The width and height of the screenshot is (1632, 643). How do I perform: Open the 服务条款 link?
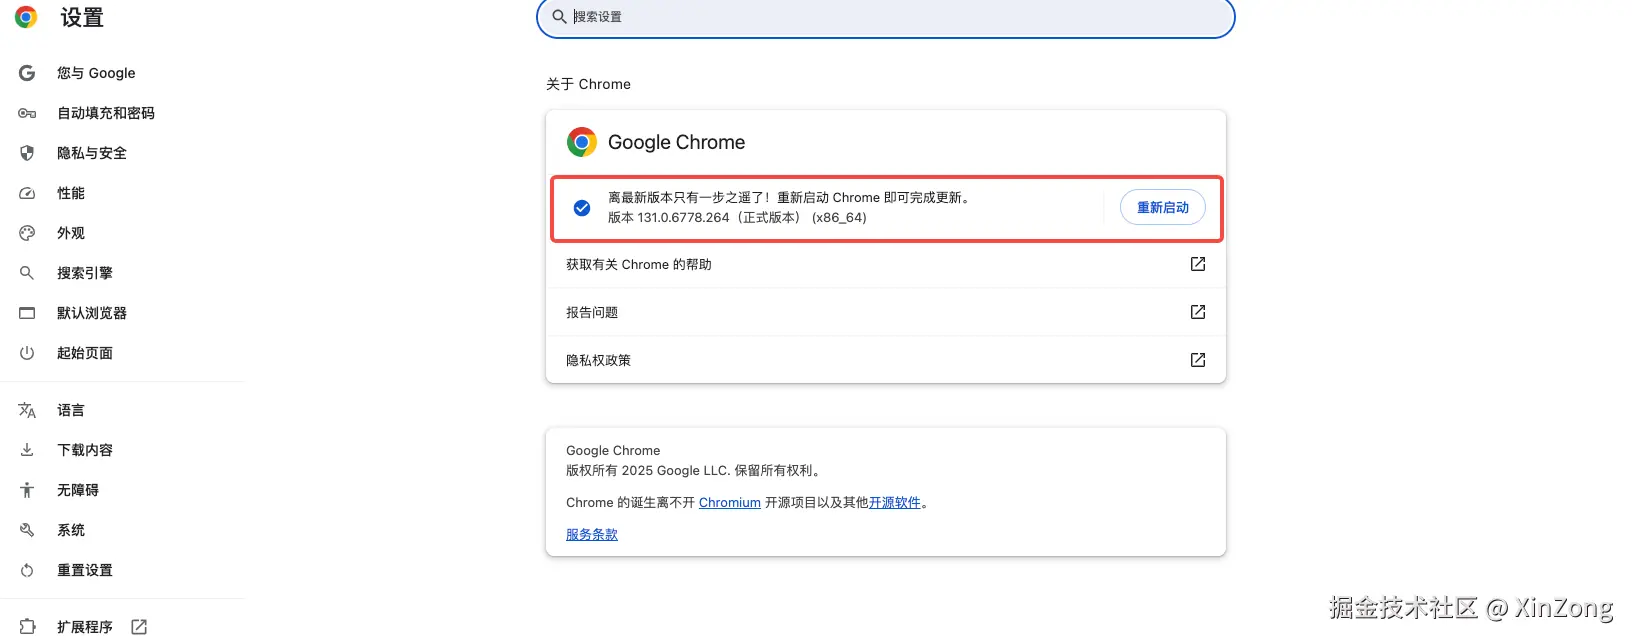[x=592, y=535]
